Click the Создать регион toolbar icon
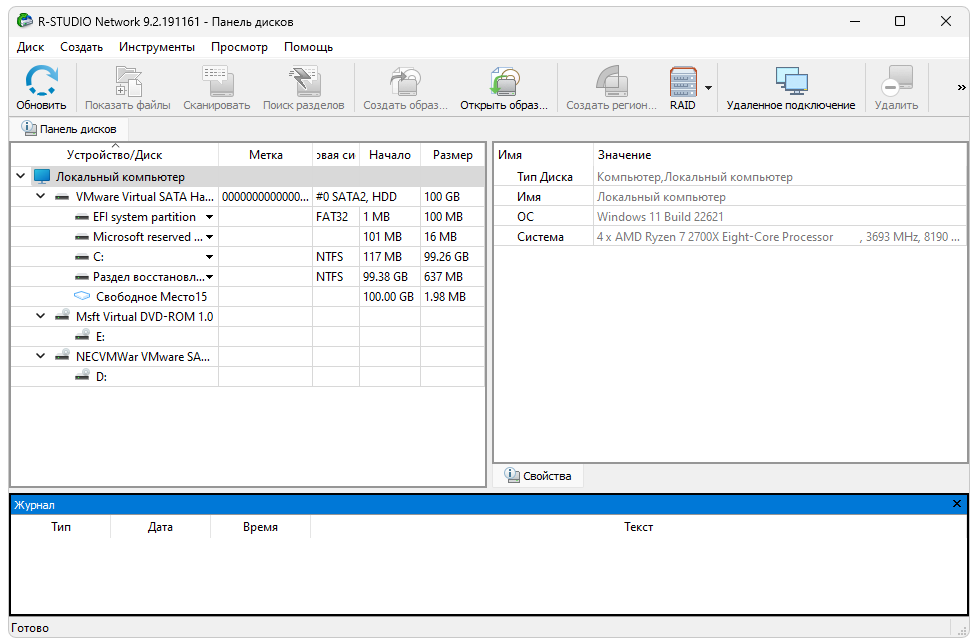This screenshot has width=975, height=644. 611,81
